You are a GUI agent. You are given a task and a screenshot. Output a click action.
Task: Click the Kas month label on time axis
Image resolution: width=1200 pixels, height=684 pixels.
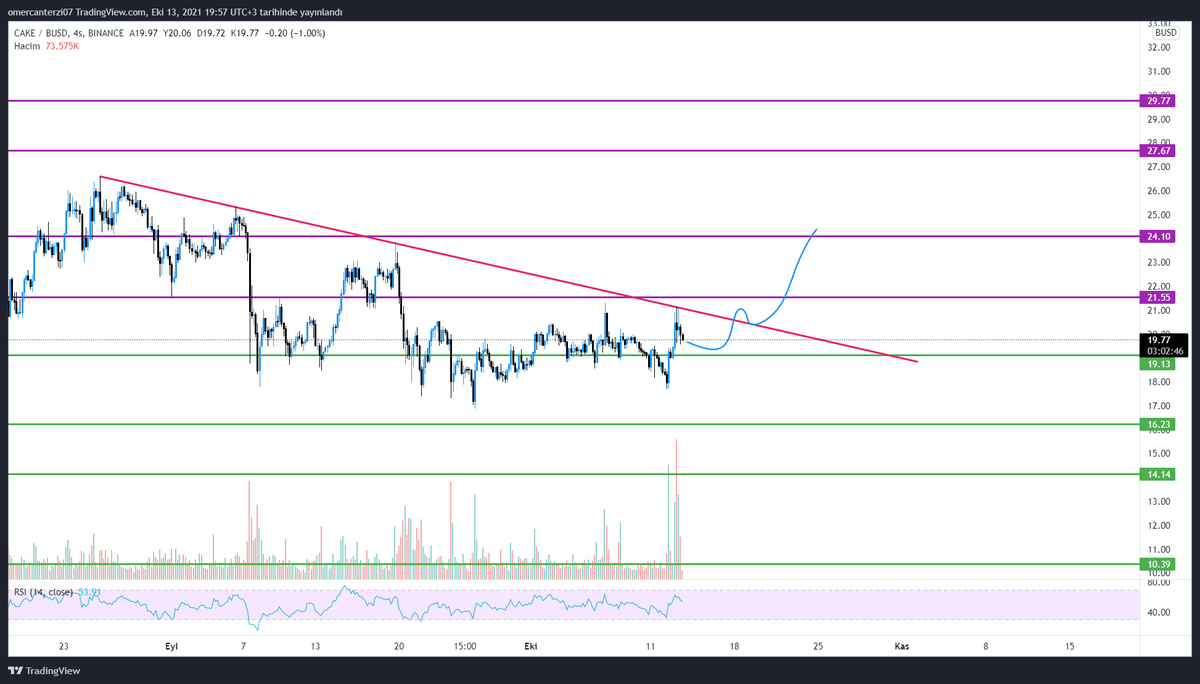(x=901, y=647)
